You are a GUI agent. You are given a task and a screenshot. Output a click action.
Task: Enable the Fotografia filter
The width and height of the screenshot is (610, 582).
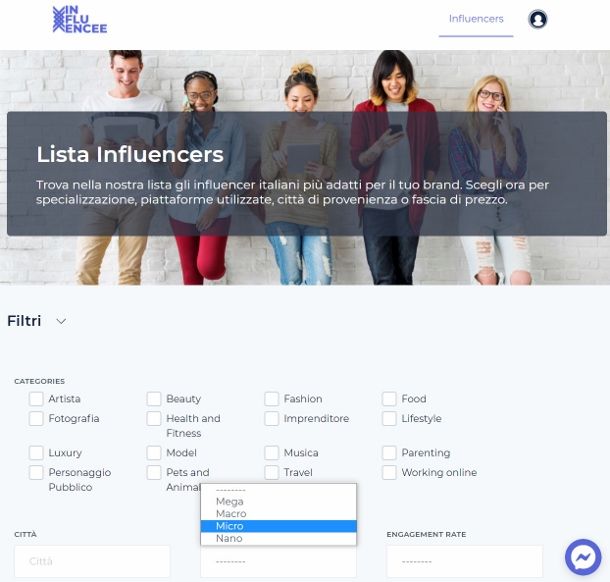36,419
